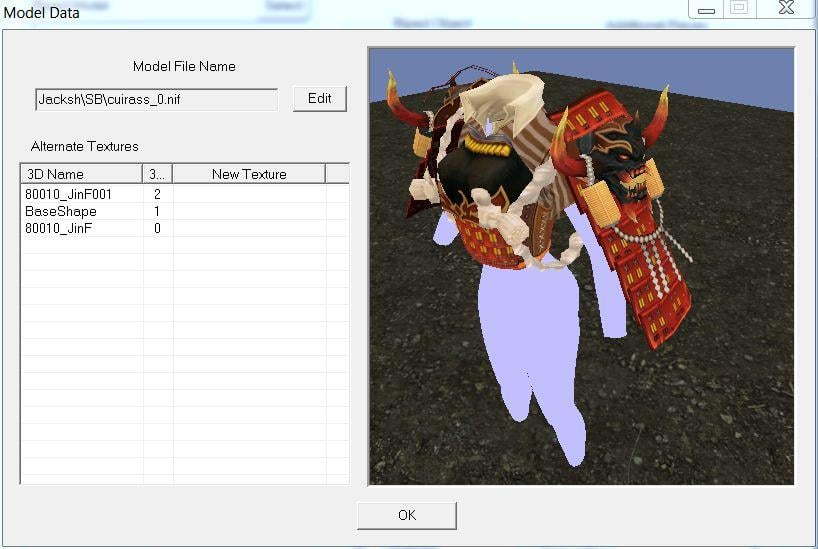The width and height of the screenshot is (818, 549).
Task: Select the BaseShape row
Action: pos(185,211)
